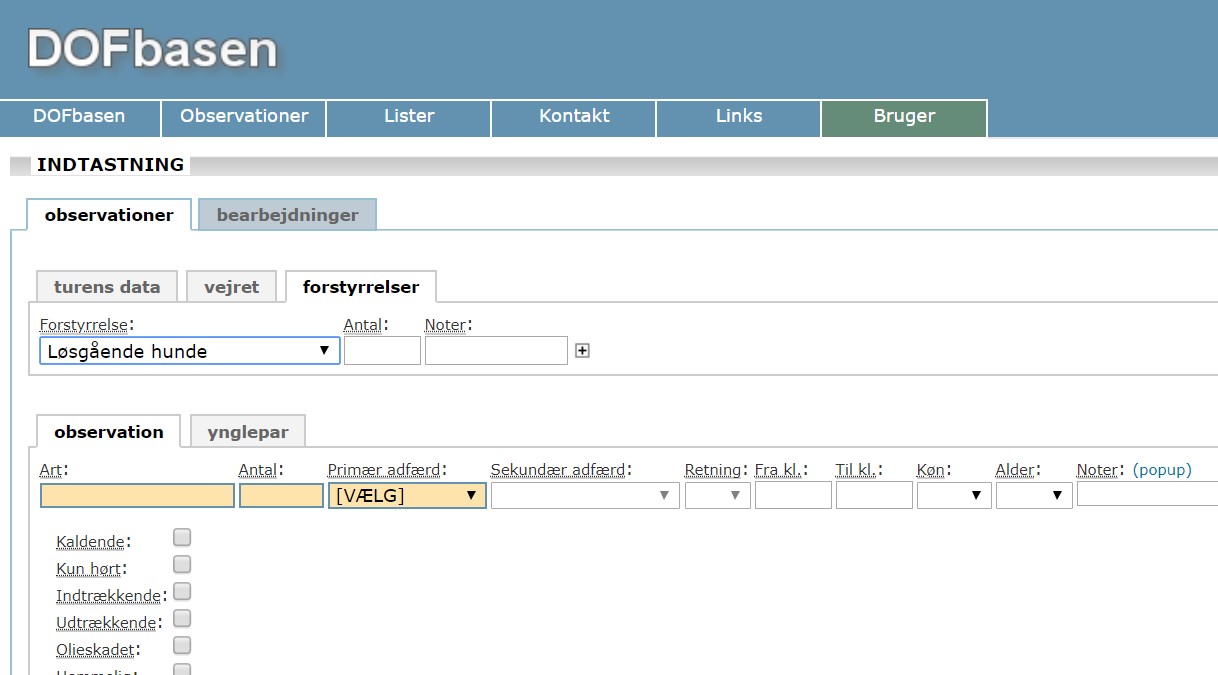Open the Forstyrrelse dropdown showing Løsgående hunde
Screen dimensions: 1218x675
click(x=190, y=351)
